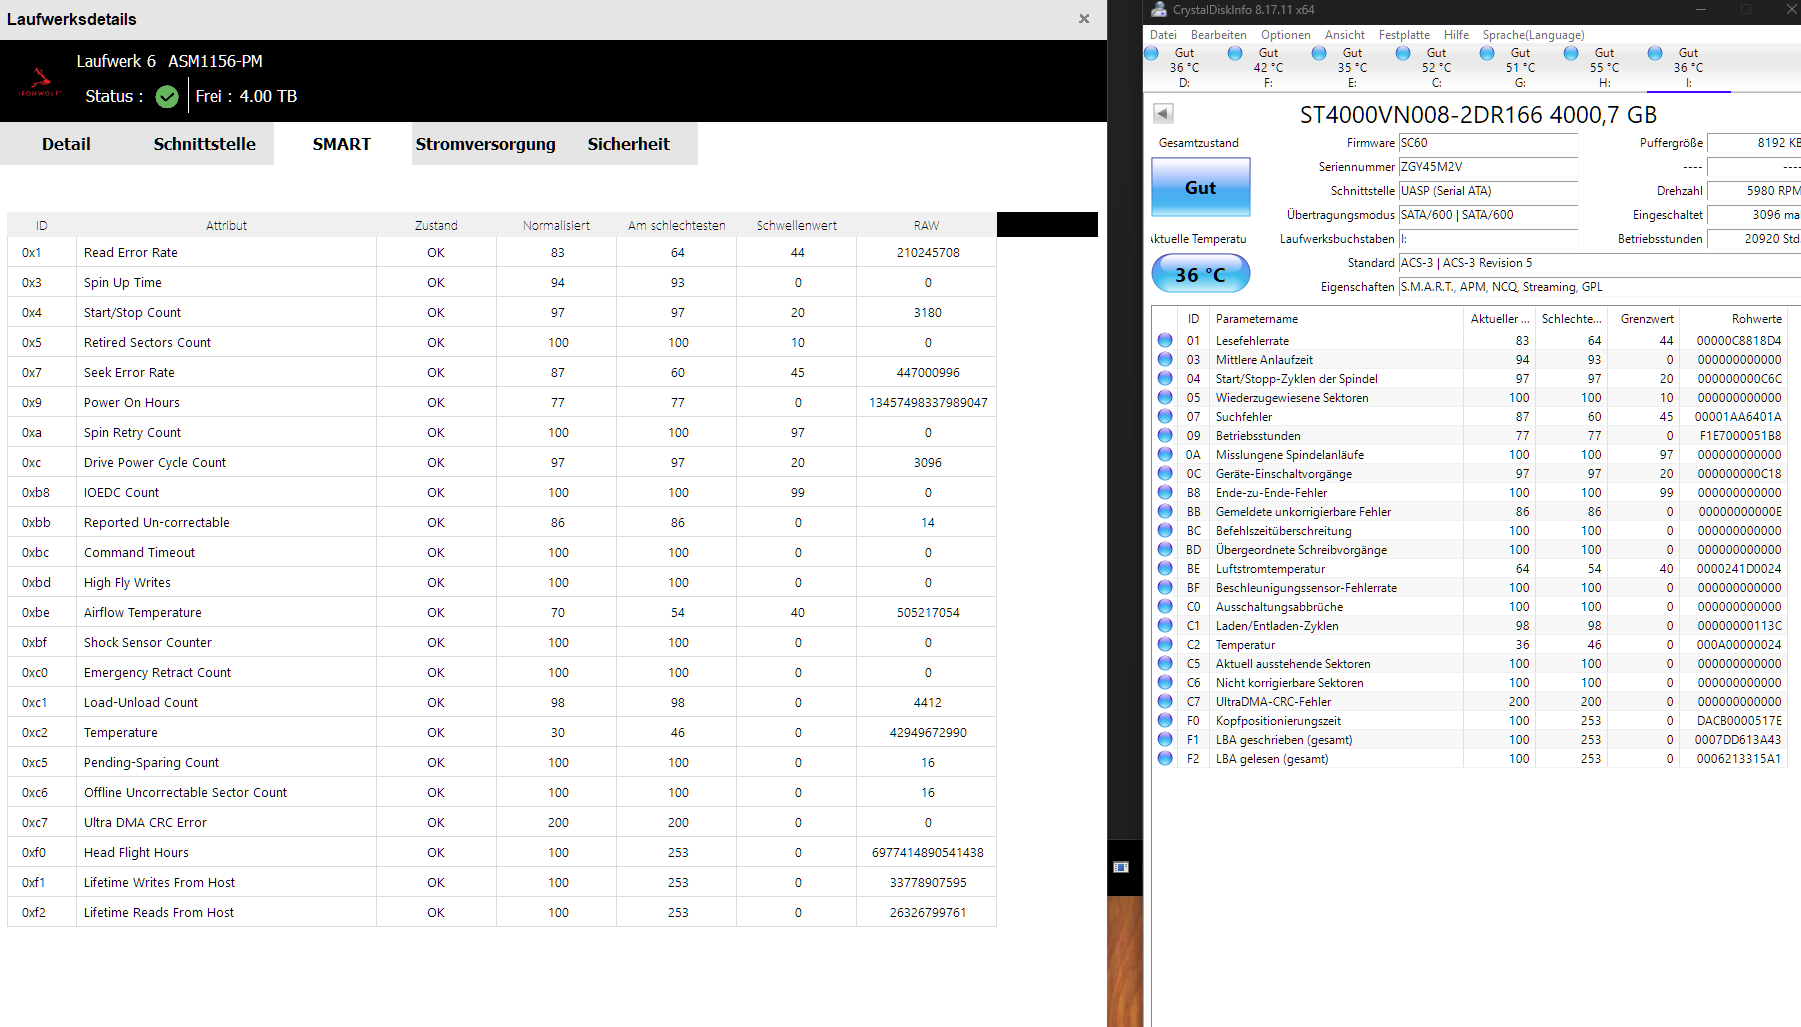The width and height of the screenshot is (1801, 1027).
Task: Switch to the Schnittstelle tab
Action: 204,144
